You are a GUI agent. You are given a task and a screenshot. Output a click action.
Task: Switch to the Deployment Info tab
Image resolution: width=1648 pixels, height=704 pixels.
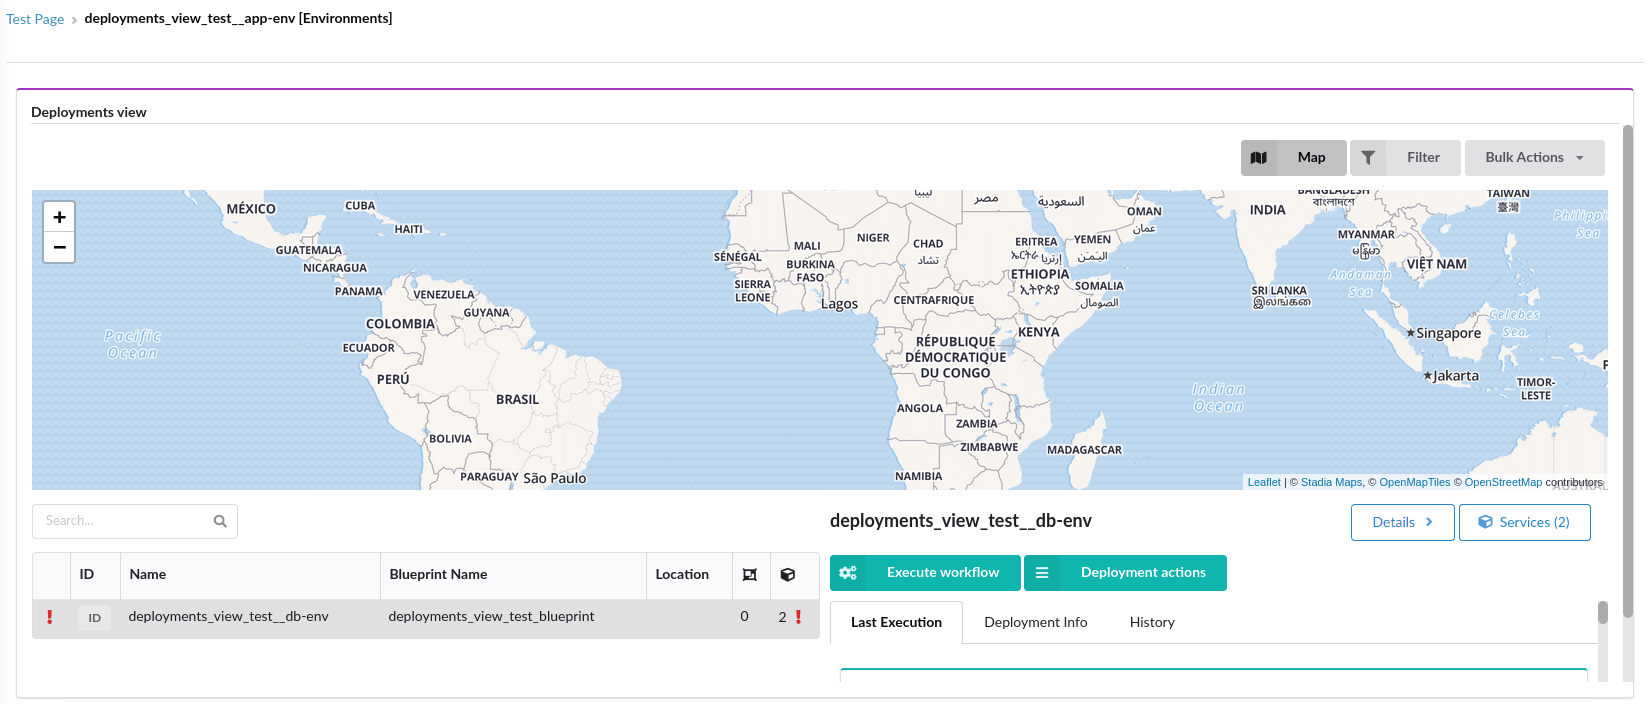[1035, 623]
